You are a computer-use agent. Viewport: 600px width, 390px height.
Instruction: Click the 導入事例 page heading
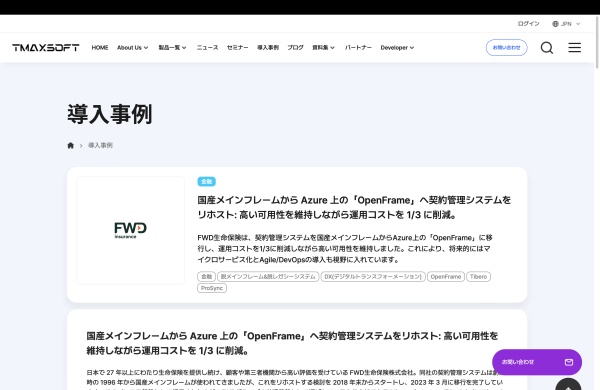[x=110, y=114]
